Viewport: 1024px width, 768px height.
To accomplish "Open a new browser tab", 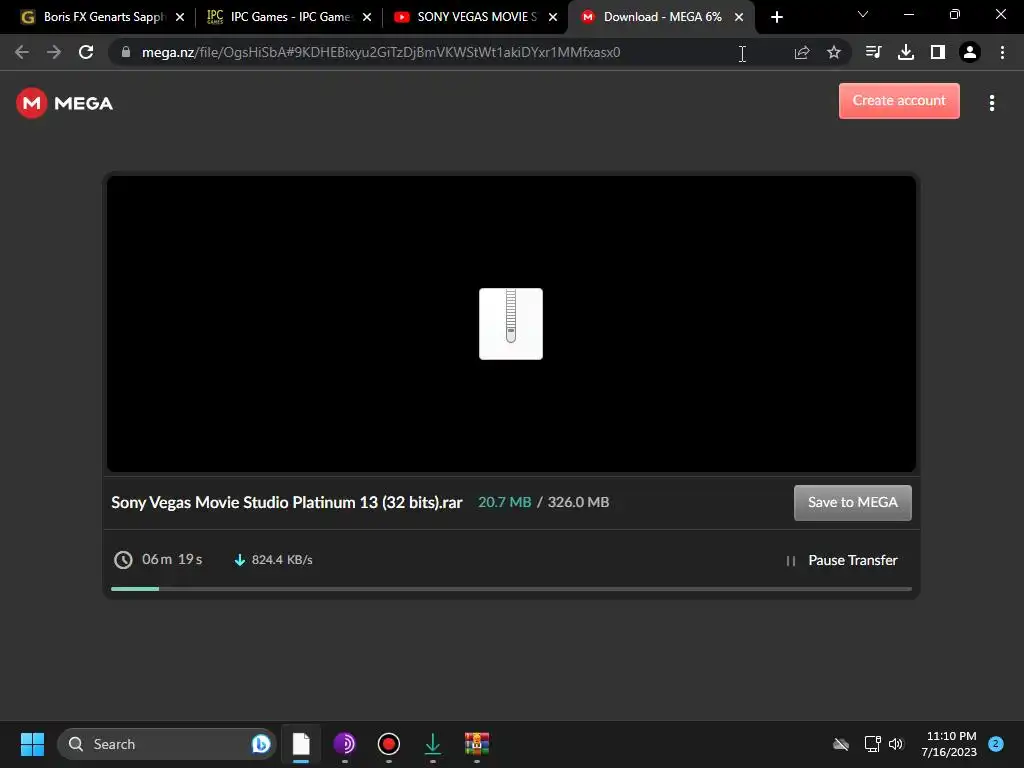I will [x=776, y=17].
